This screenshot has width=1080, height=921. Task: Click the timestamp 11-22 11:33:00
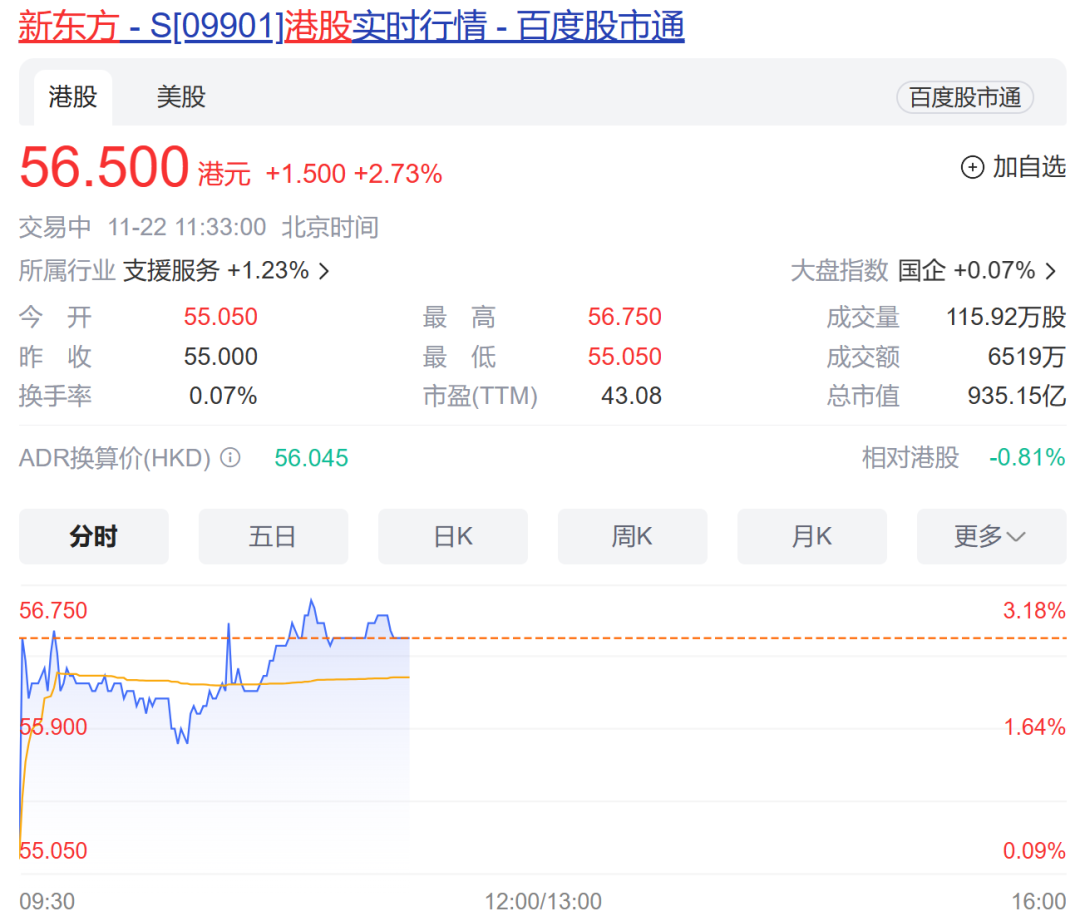click(x=187, y=227)
